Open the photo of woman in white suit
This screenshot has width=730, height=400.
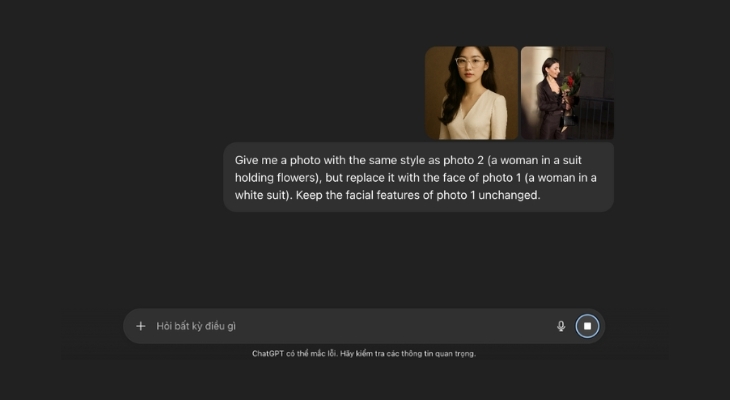point(471,92)
